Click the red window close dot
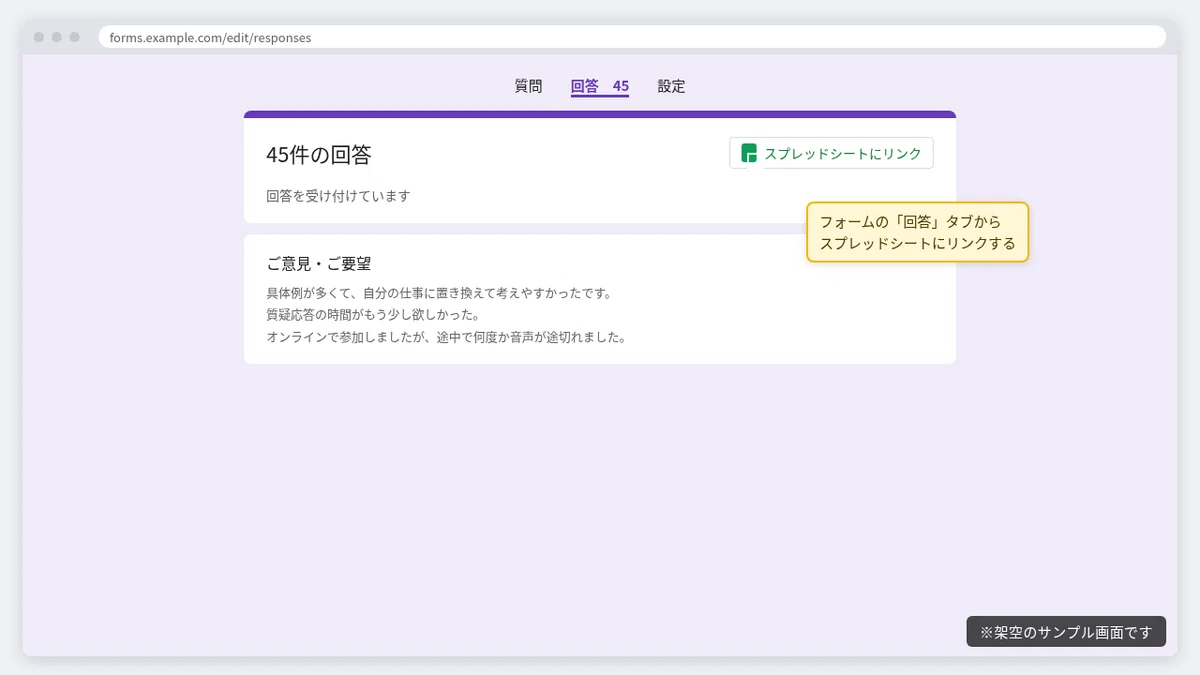 [38, 37]
